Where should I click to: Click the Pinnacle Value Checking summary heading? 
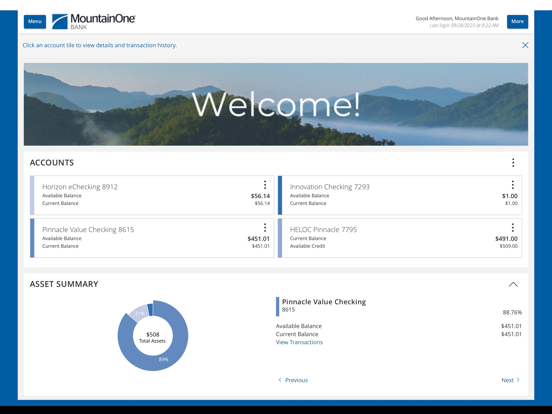(x=324, y=302)
